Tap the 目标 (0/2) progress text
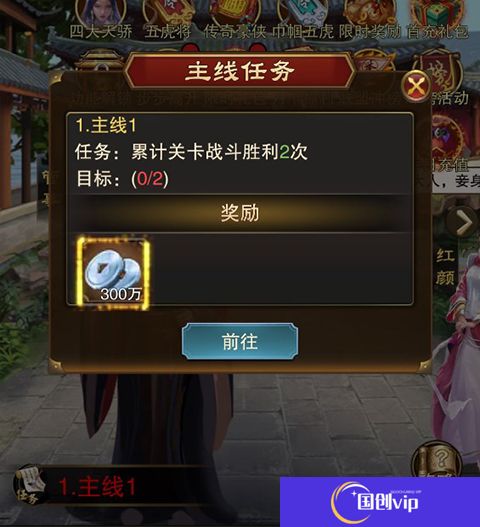This screenshot has width=480, height=527. [x=122, y=178]
